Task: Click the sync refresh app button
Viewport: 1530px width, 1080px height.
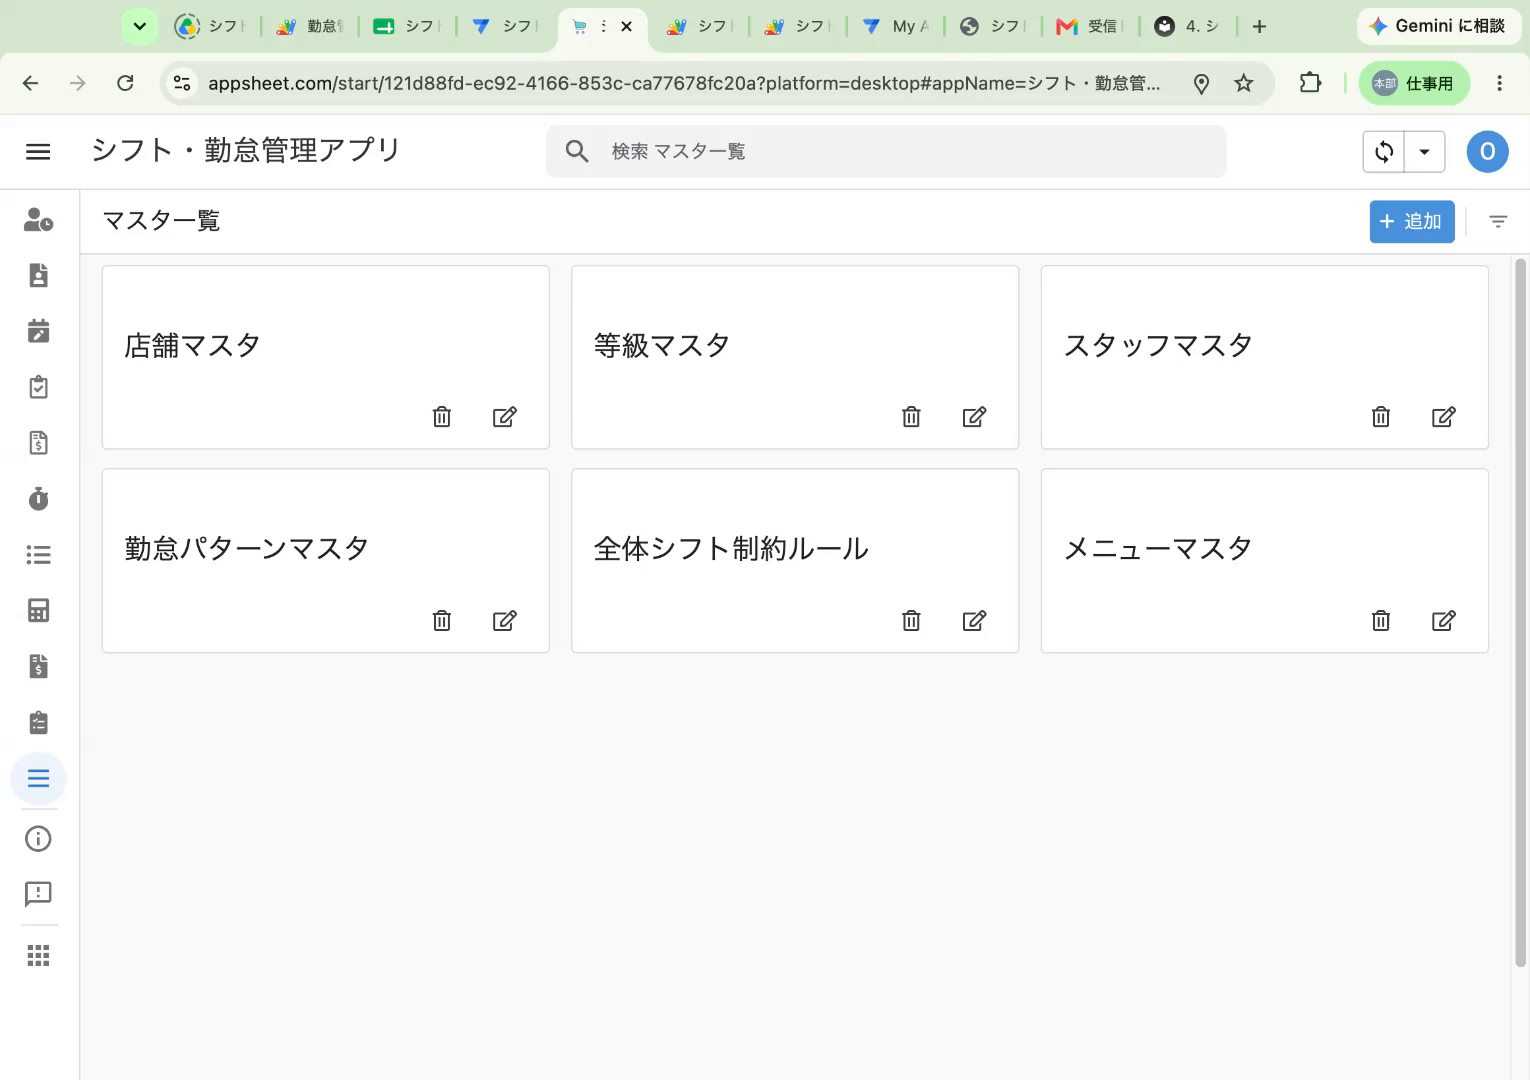Action: tap(1384, 152)
